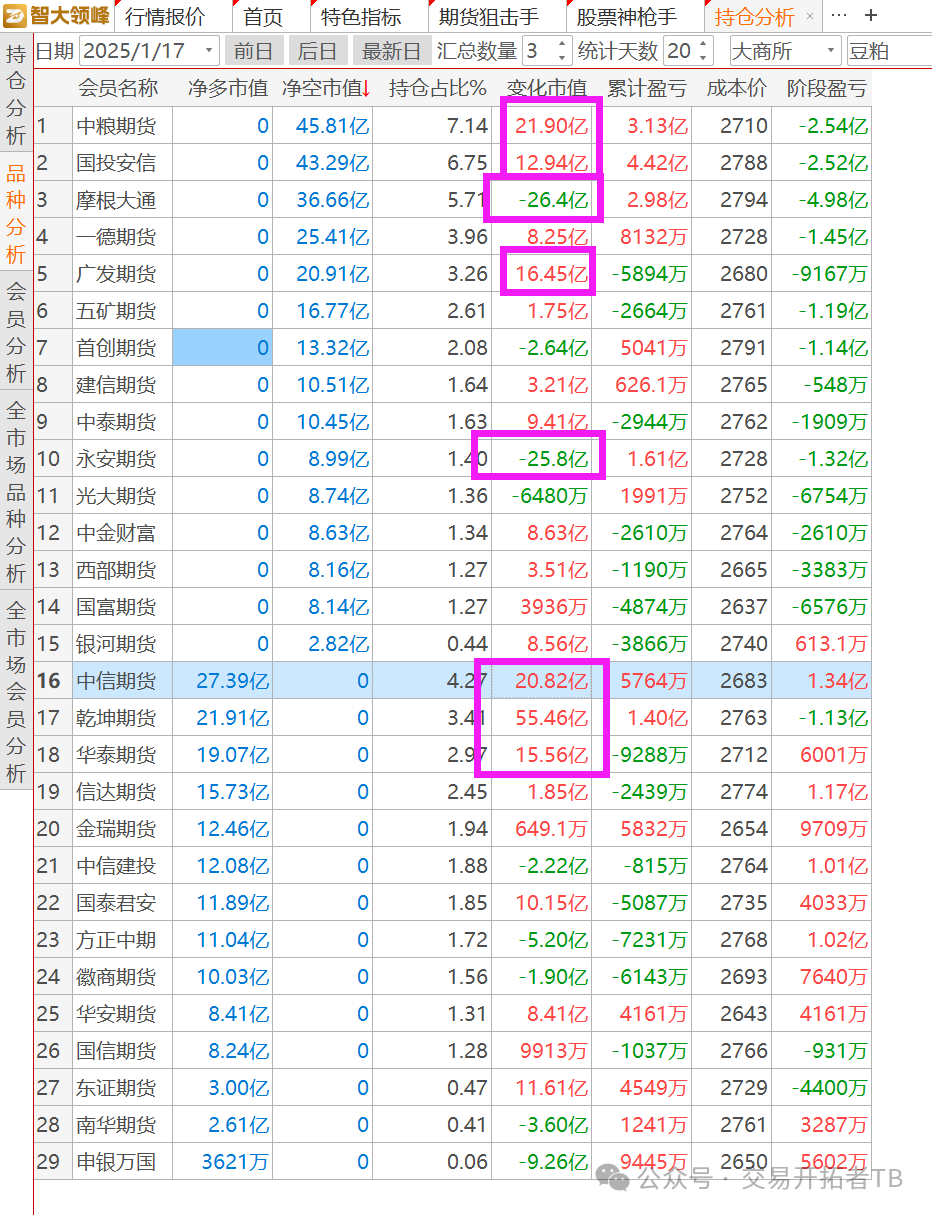Click 27.39亿 net long value
This screenshot has width=932, height=1215.
point(232,681)
